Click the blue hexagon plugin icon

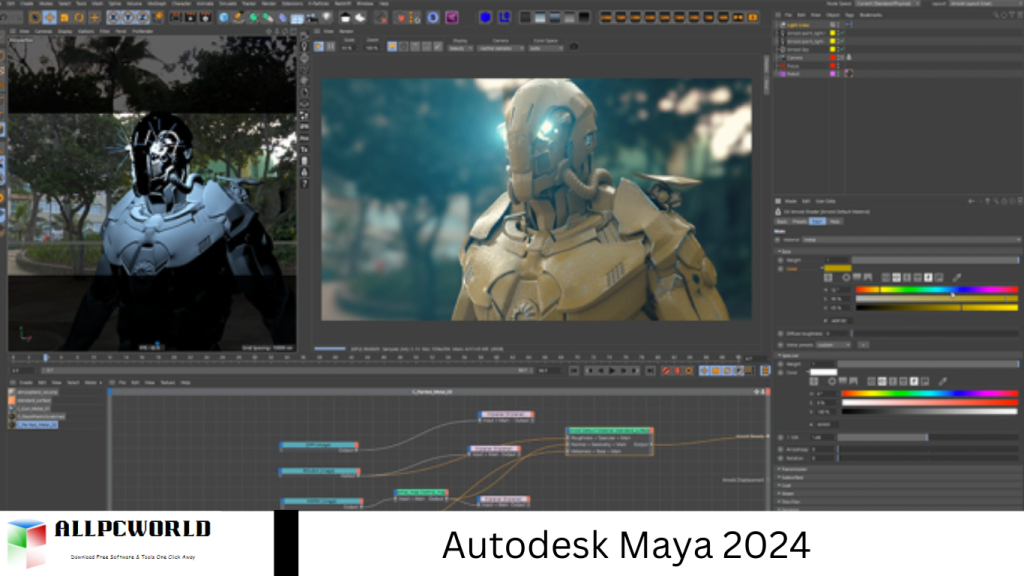(x=485, y=18)
